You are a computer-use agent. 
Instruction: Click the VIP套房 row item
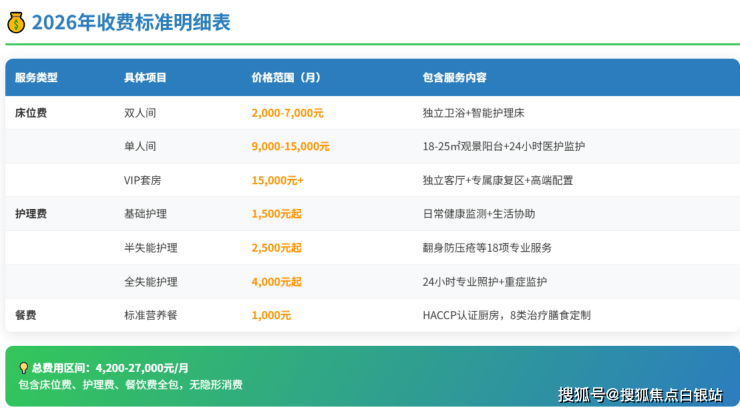[x=143, y=180]
